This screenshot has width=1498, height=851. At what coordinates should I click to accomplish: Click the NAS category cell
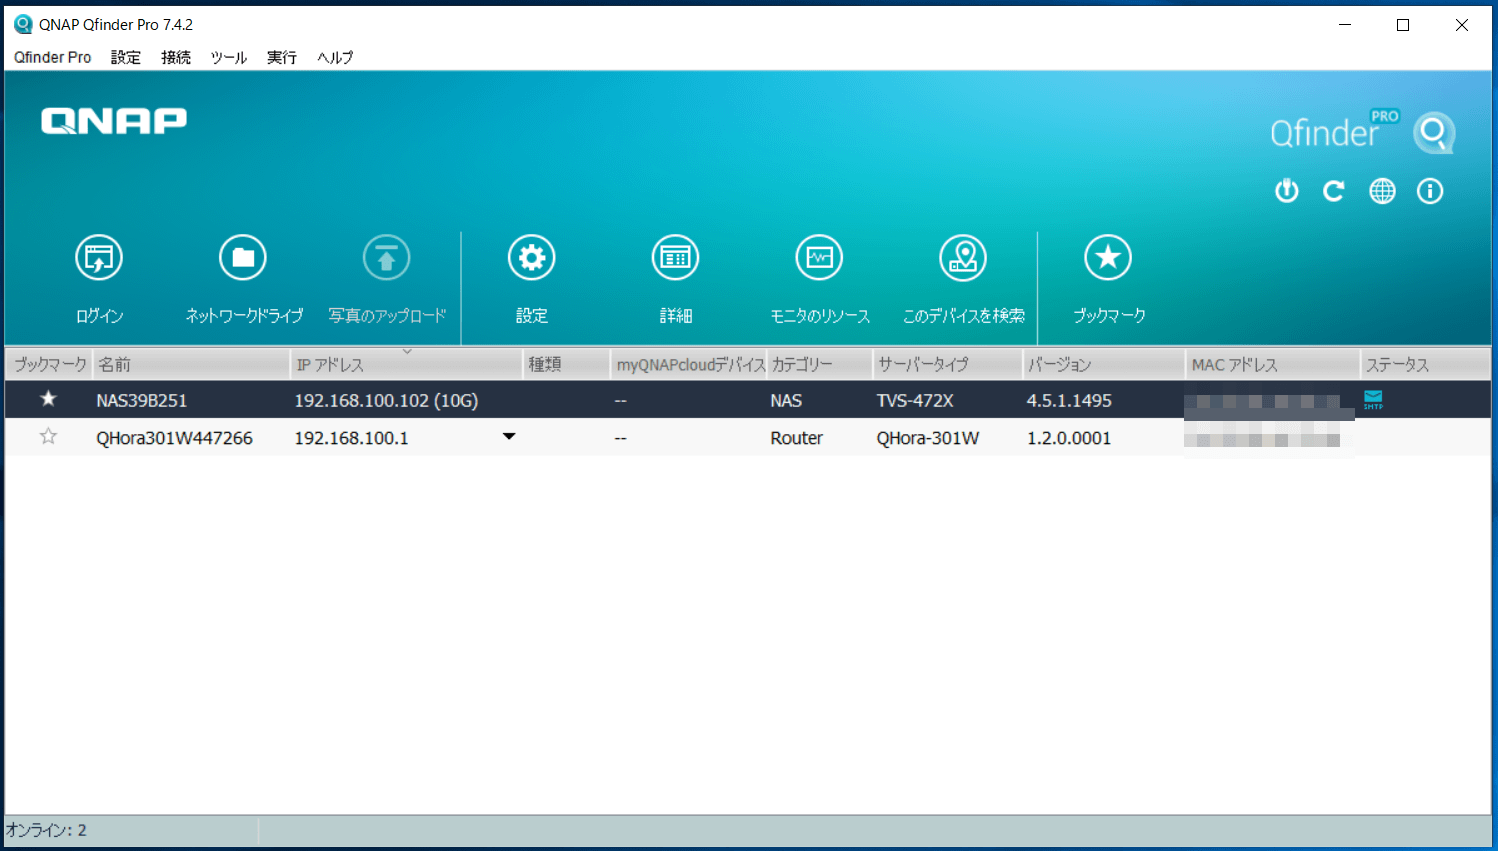pos(786,400)
